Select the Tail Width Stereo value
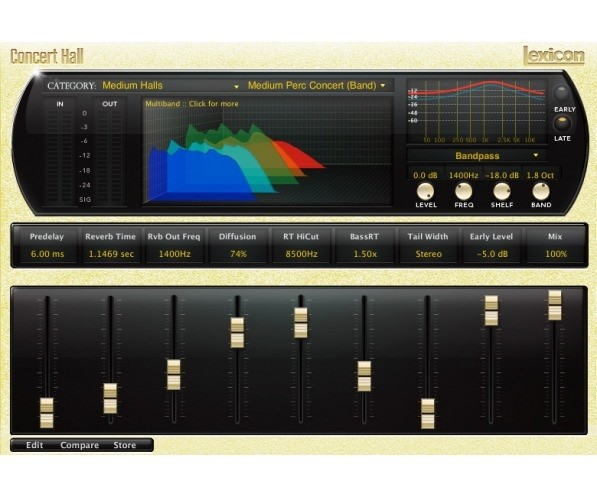 pyautogui.click(x=428, y=254)
